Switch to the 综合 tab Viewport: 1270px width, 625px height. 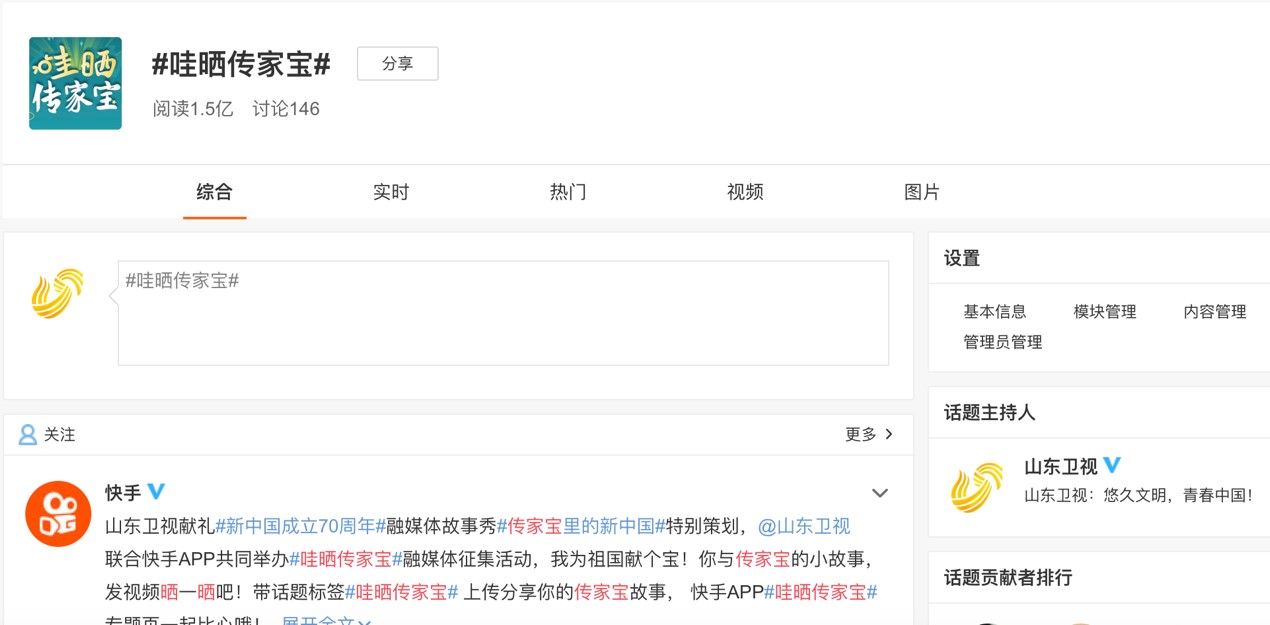pos(214,192)
